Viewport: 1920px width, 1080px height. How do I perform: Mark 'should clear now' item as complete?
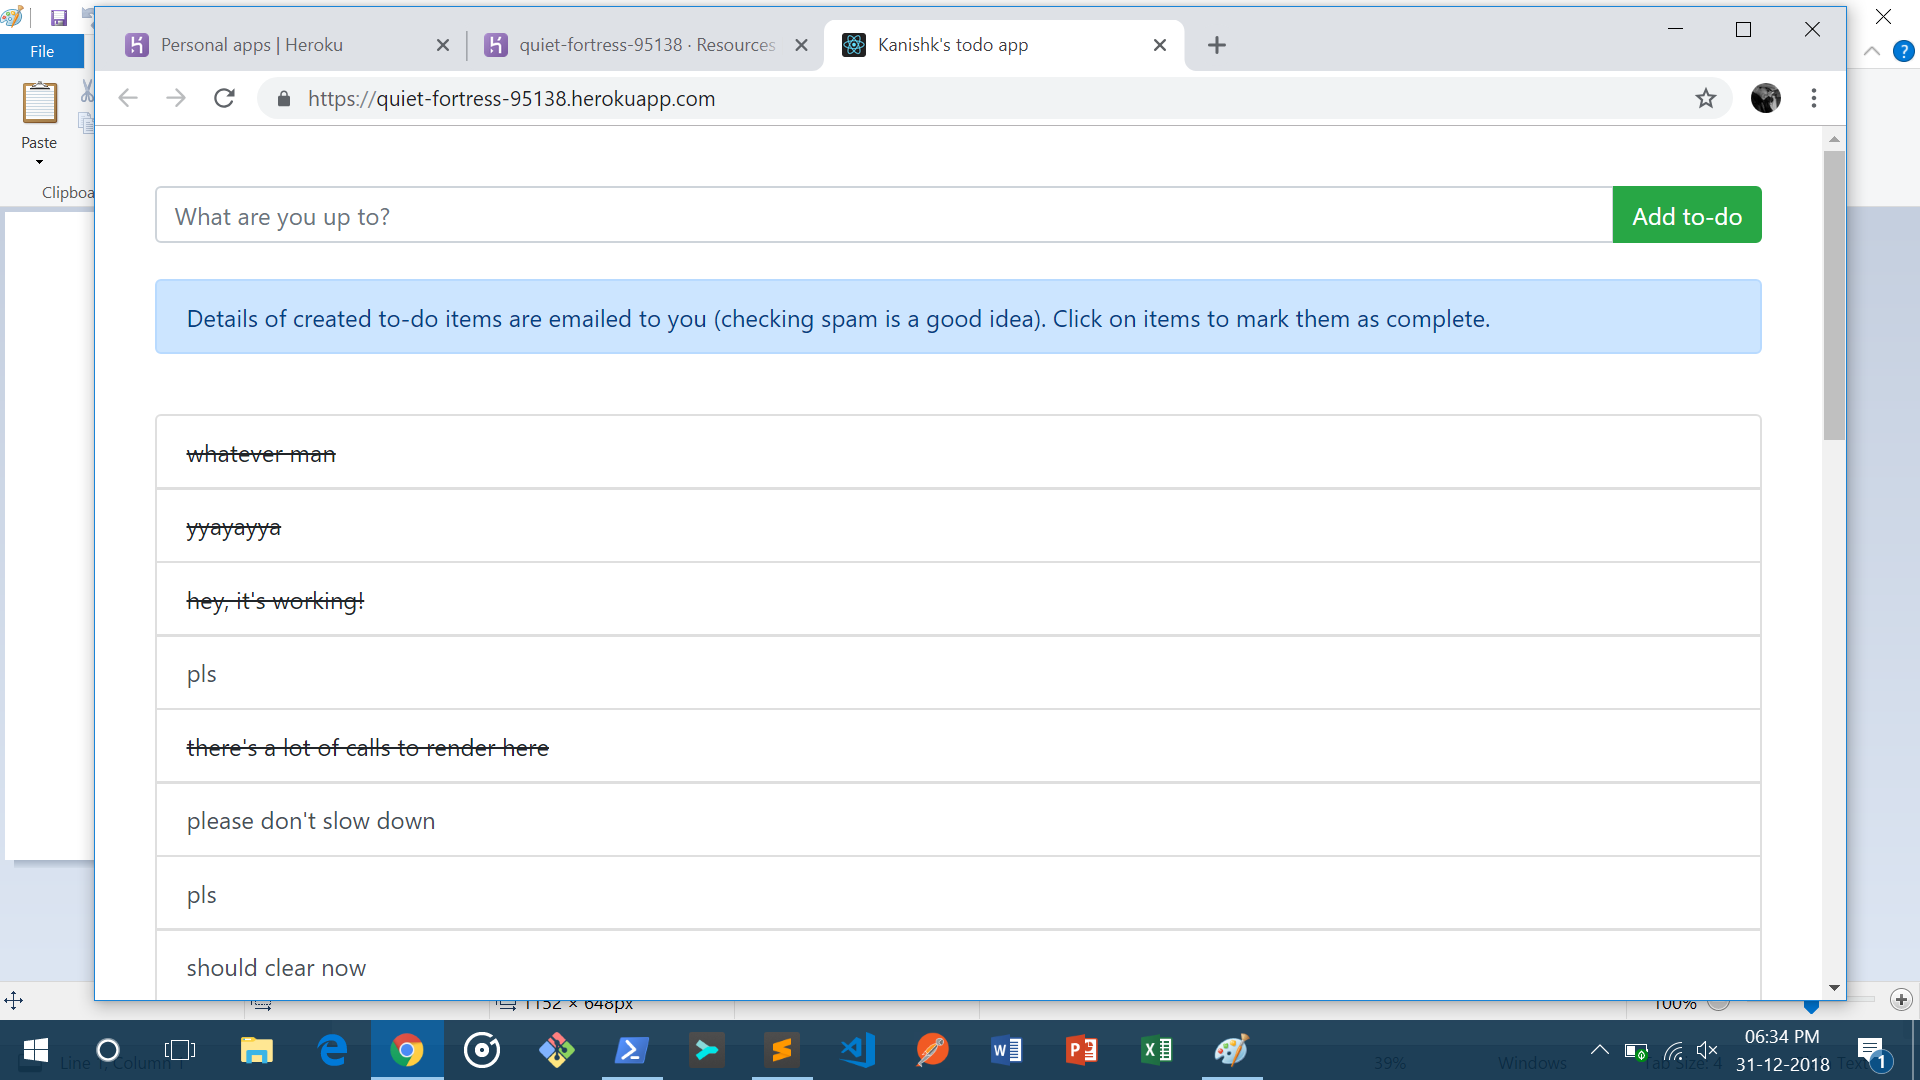pyautogui.click(x=276, y=968)
